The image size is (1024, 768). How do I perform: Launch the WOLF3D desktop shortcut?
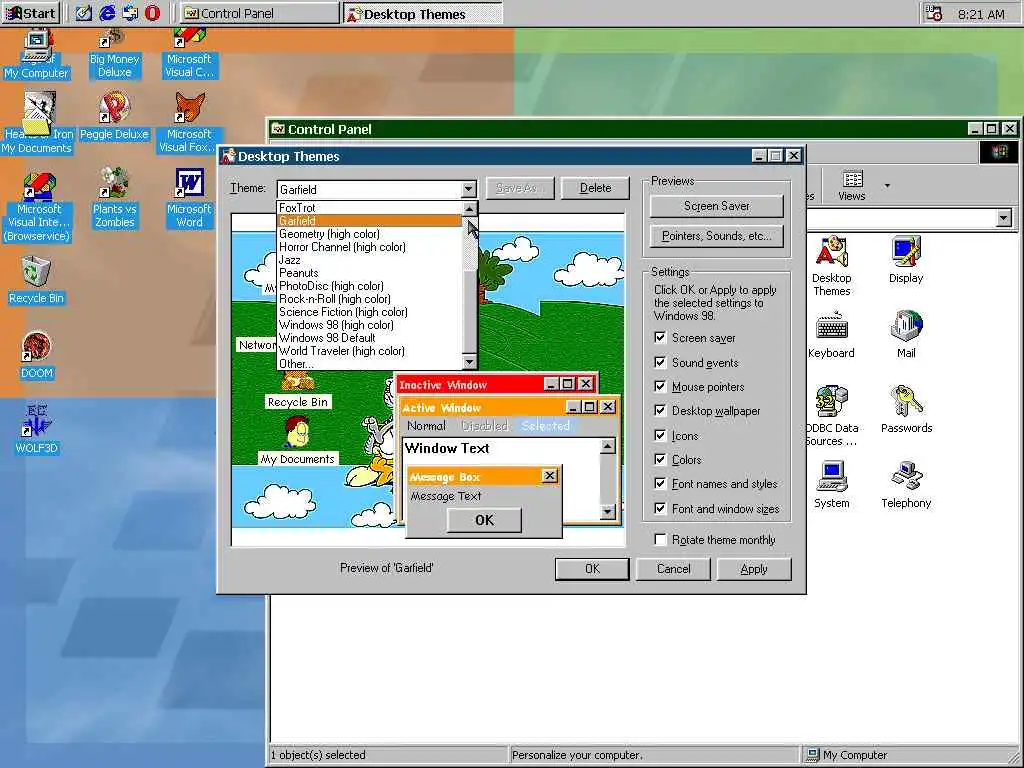[36, 430]
